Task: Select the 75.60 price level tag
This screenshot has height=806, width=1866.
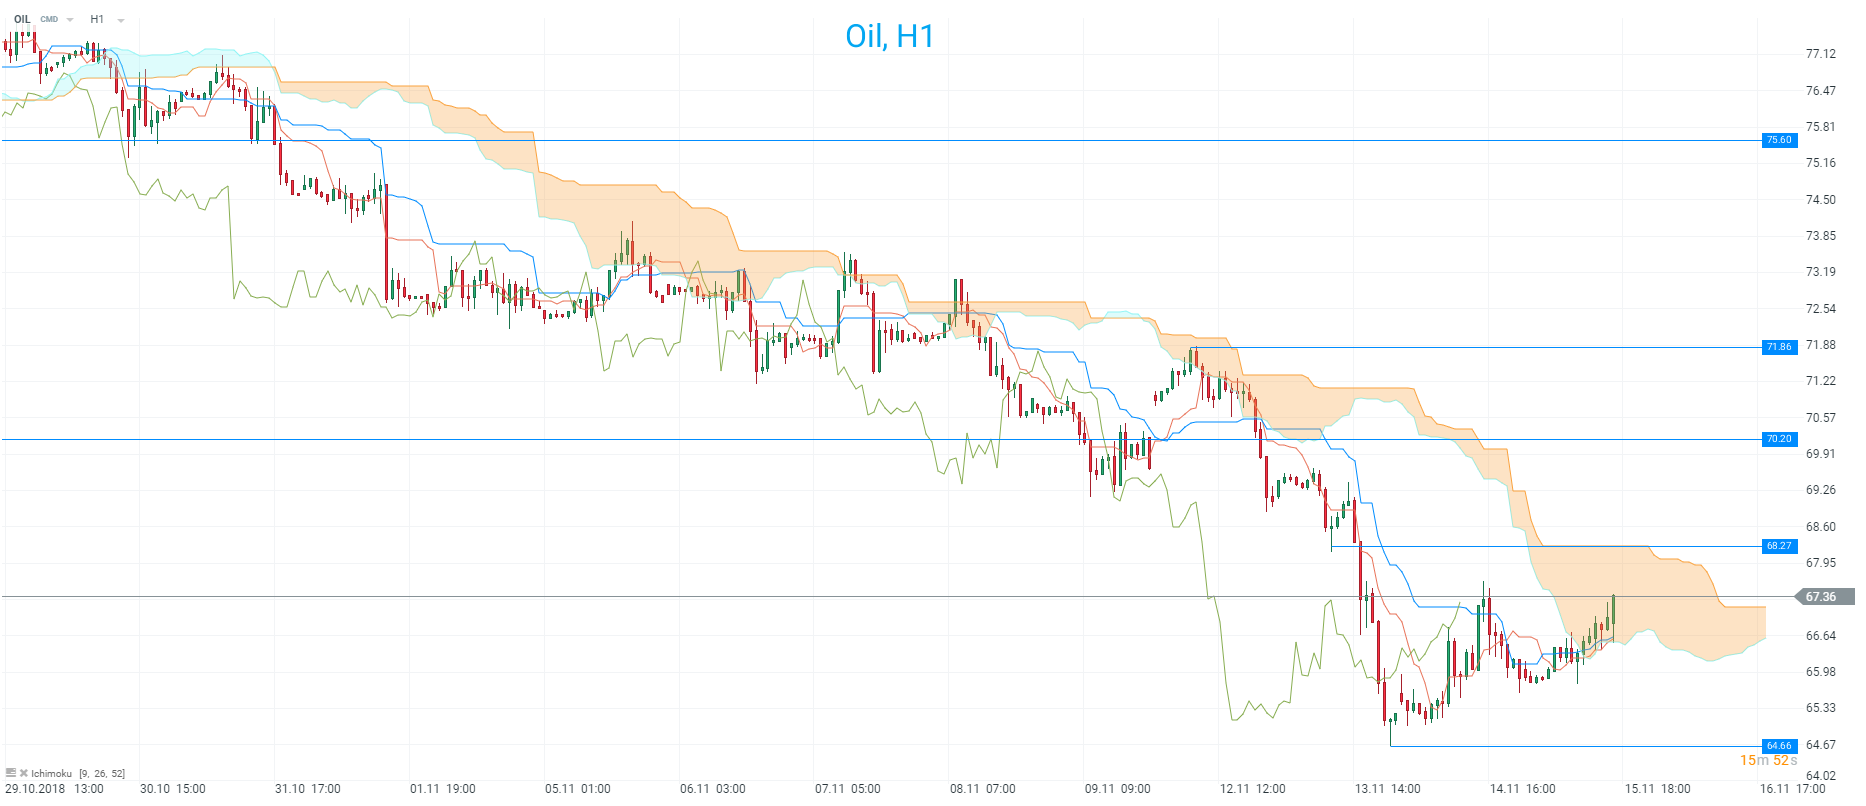Action: click(1779, 140)
